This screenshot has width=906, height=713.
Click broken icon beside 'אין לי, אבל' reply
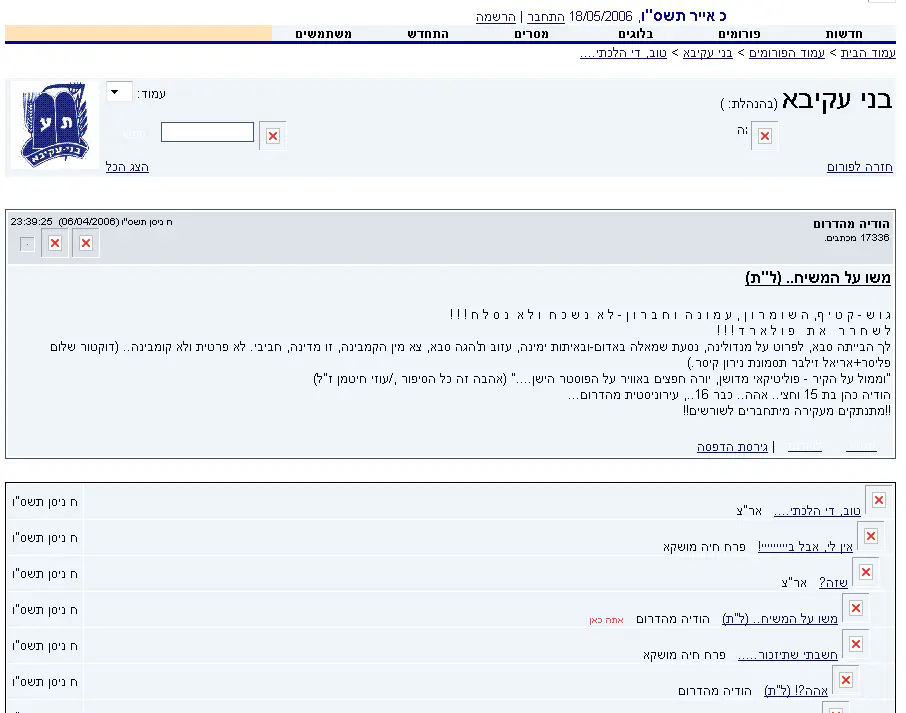871,536
